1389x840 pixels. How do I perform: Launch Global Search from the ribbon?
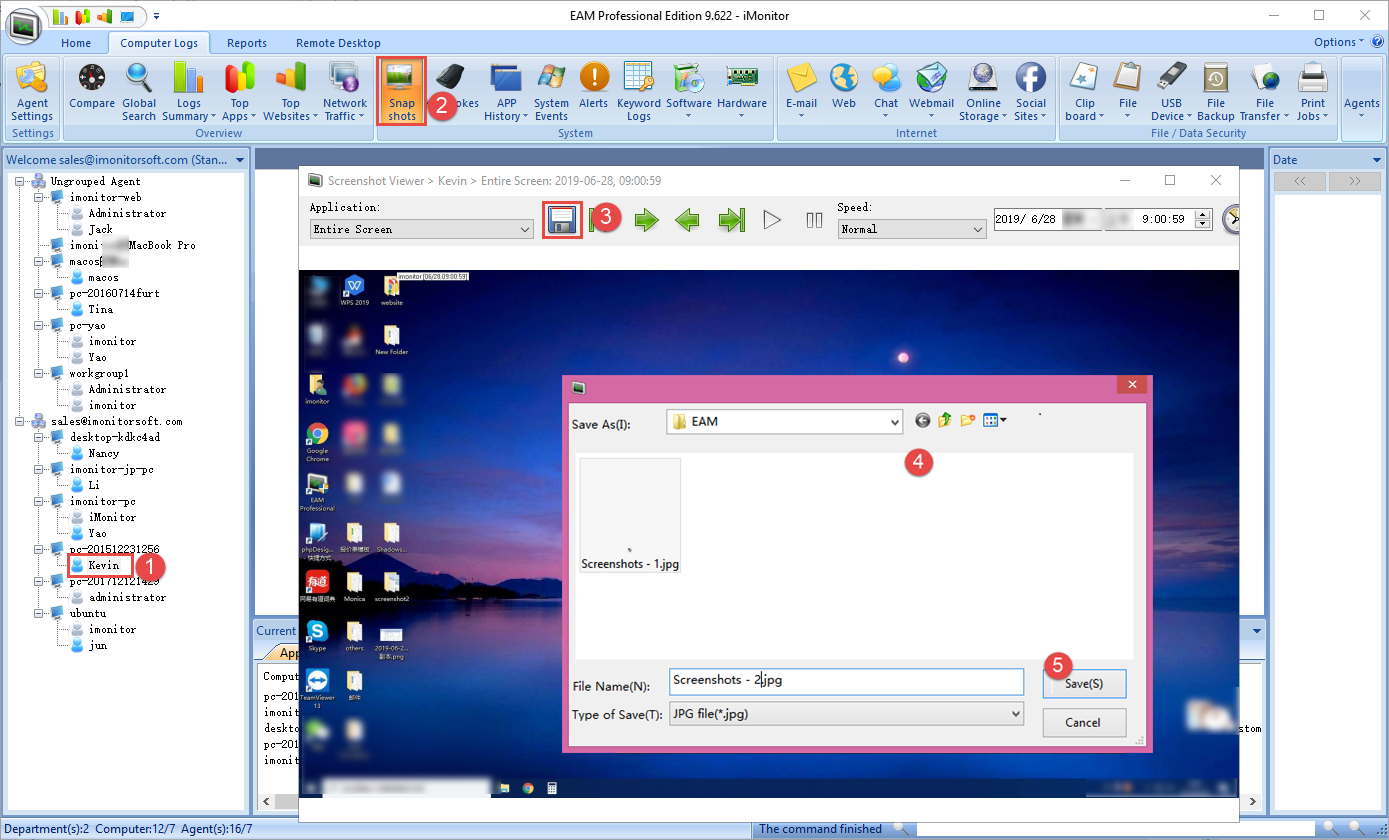[x=139, y=92]
